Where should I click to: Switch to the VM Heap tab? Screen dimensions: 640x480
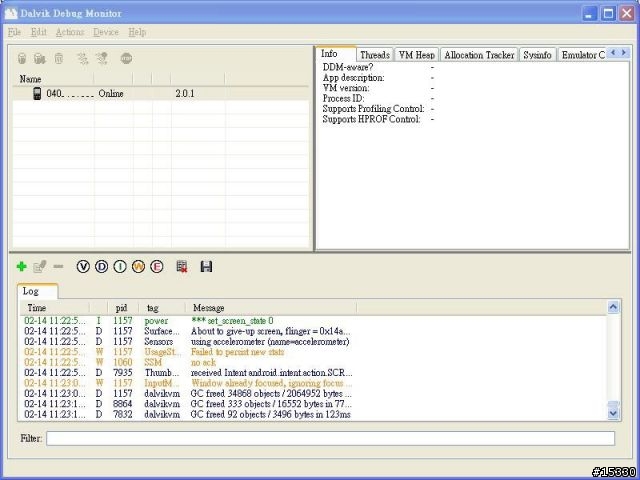[417, 55]
